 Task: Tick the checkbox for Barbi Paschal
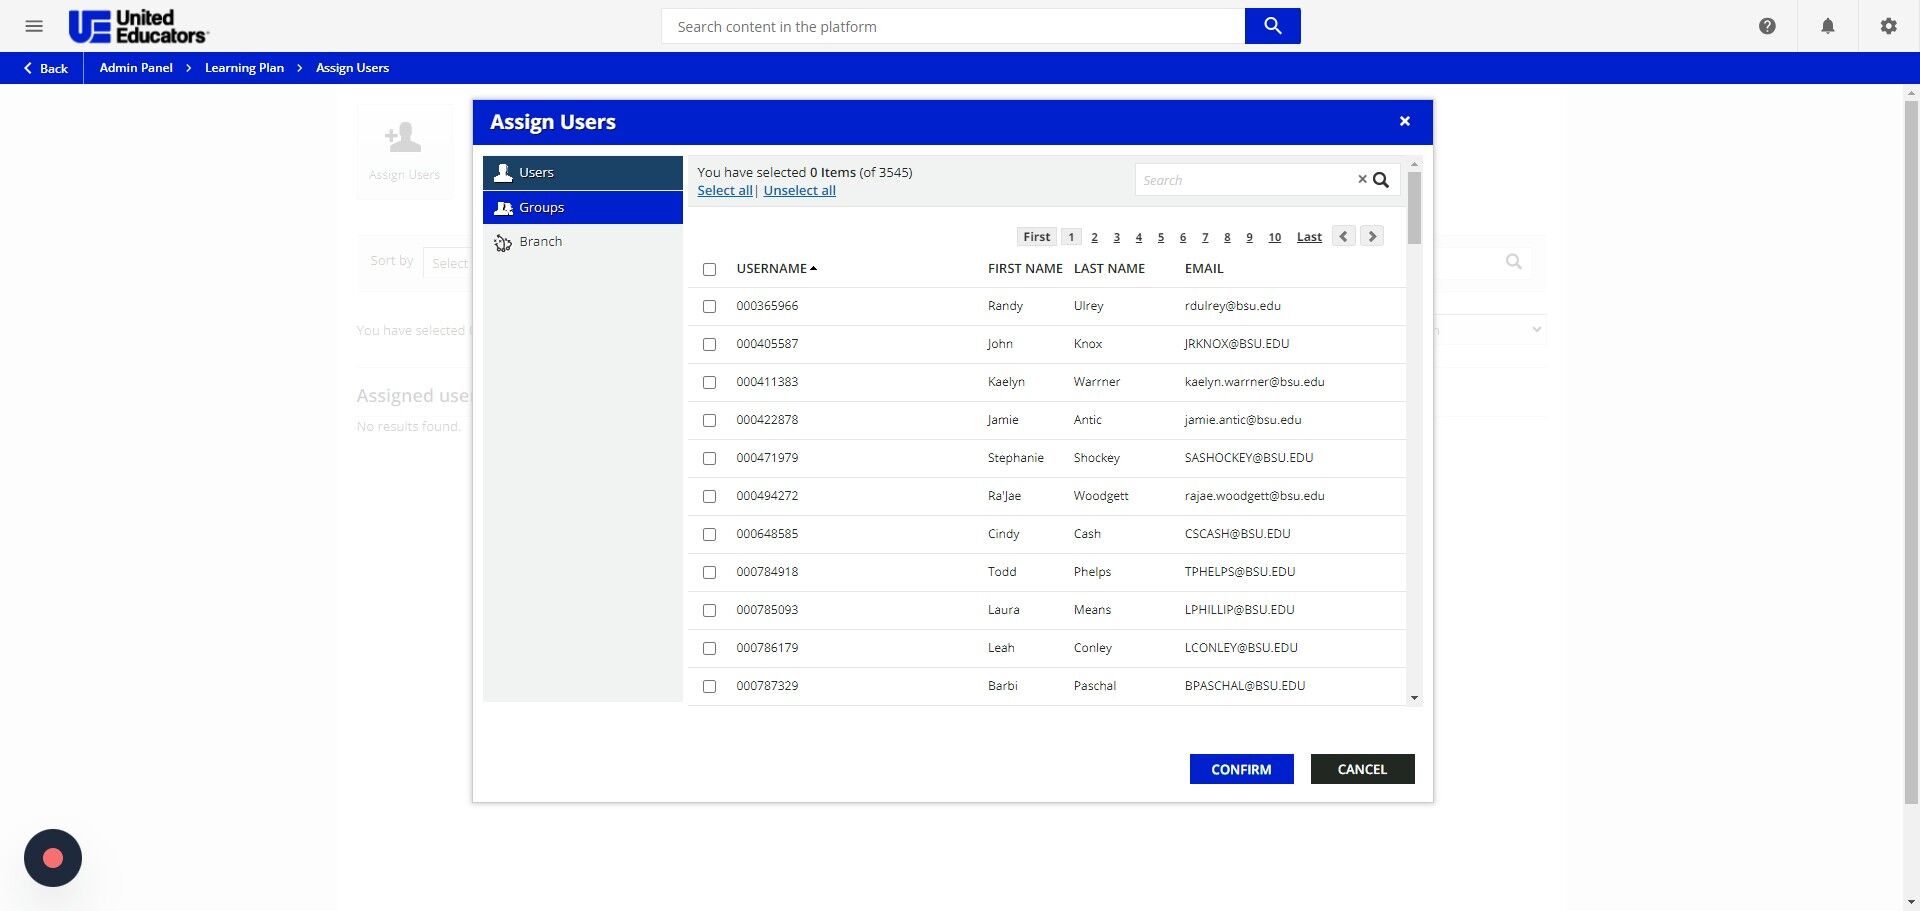tap(709, 687)
